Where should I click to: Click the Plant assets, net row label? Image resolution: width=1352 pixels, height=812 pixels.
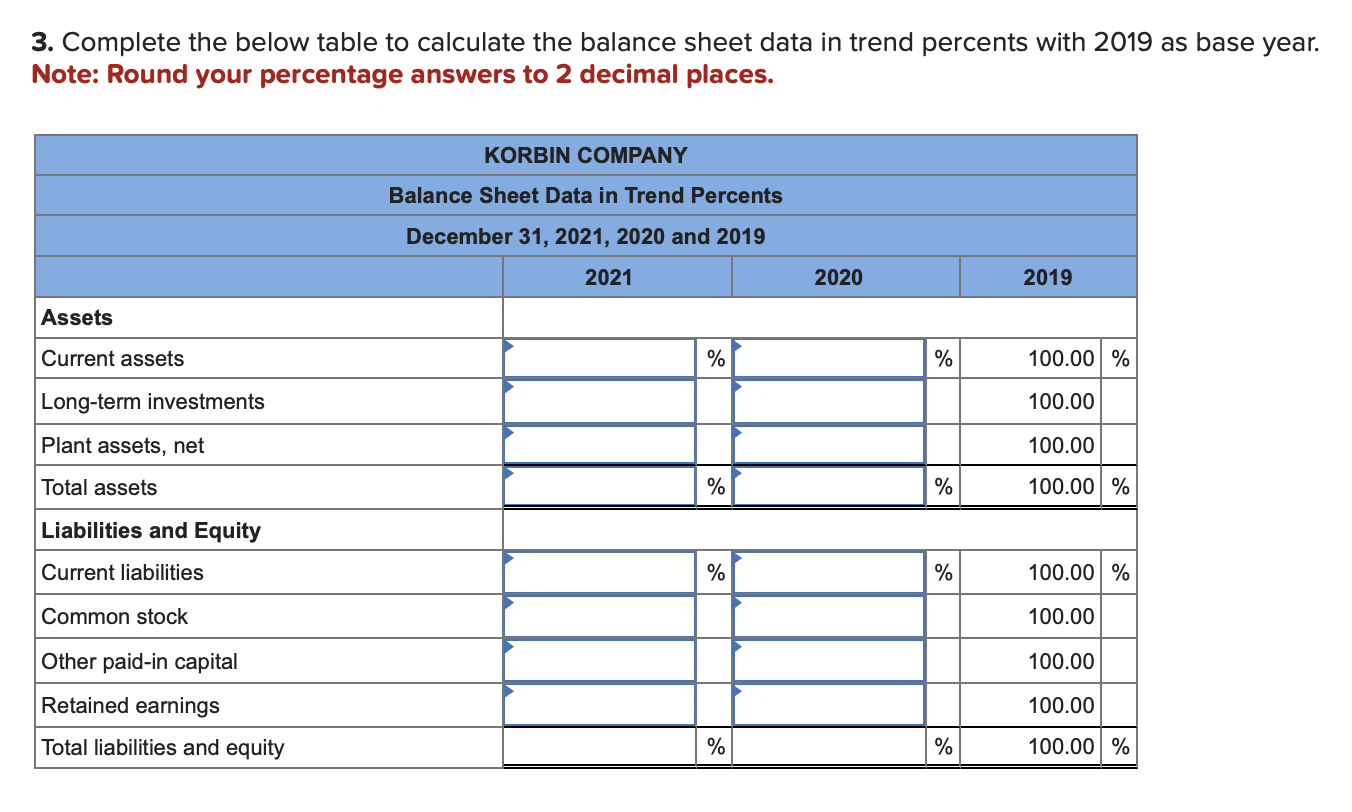pyautogui.click(x=123, y=446)
